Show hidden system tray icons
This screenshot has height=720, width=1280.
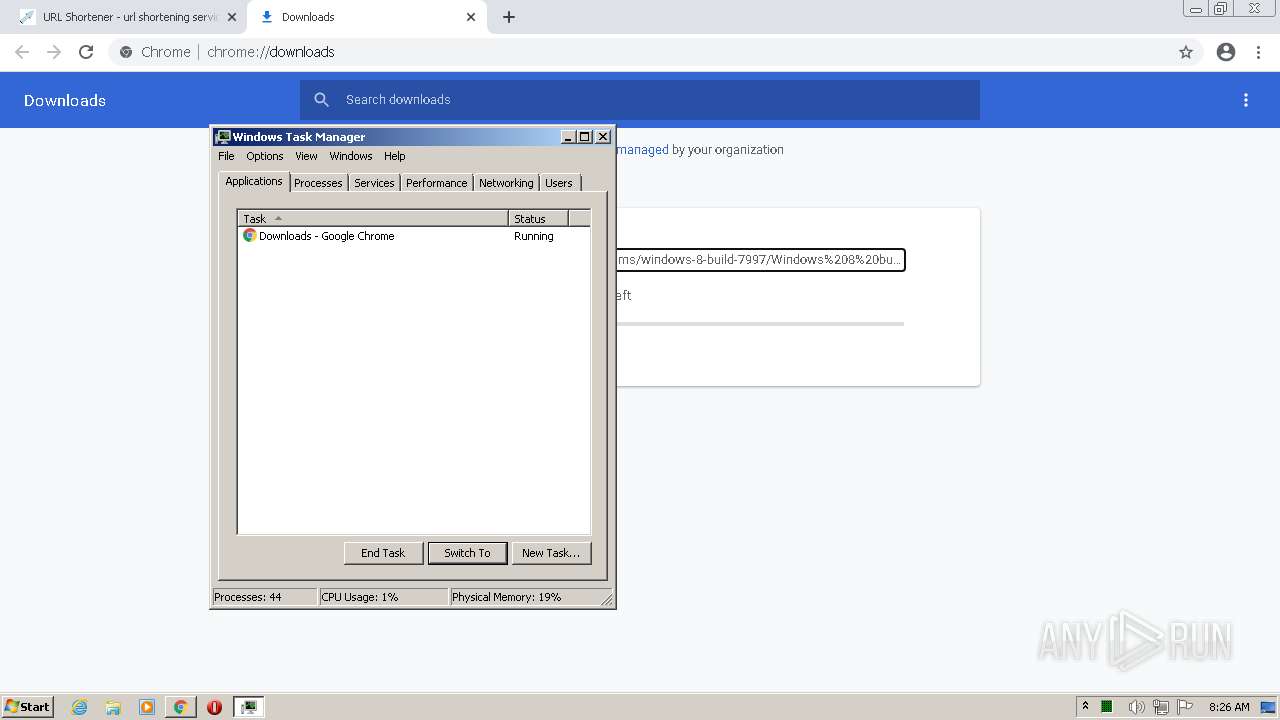pos(1085,706)
